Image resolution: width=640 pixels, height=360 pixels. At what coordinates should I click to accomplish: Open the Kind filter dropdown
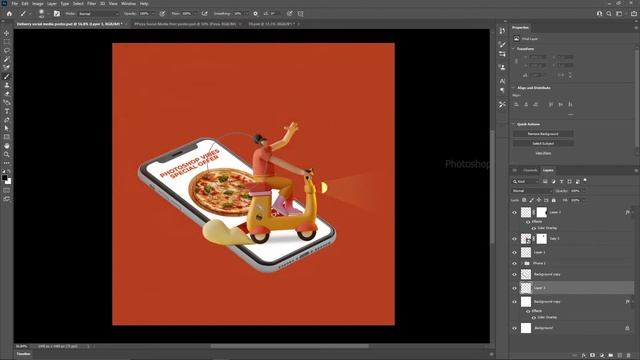pyautogui.click(x=526, y=182)
